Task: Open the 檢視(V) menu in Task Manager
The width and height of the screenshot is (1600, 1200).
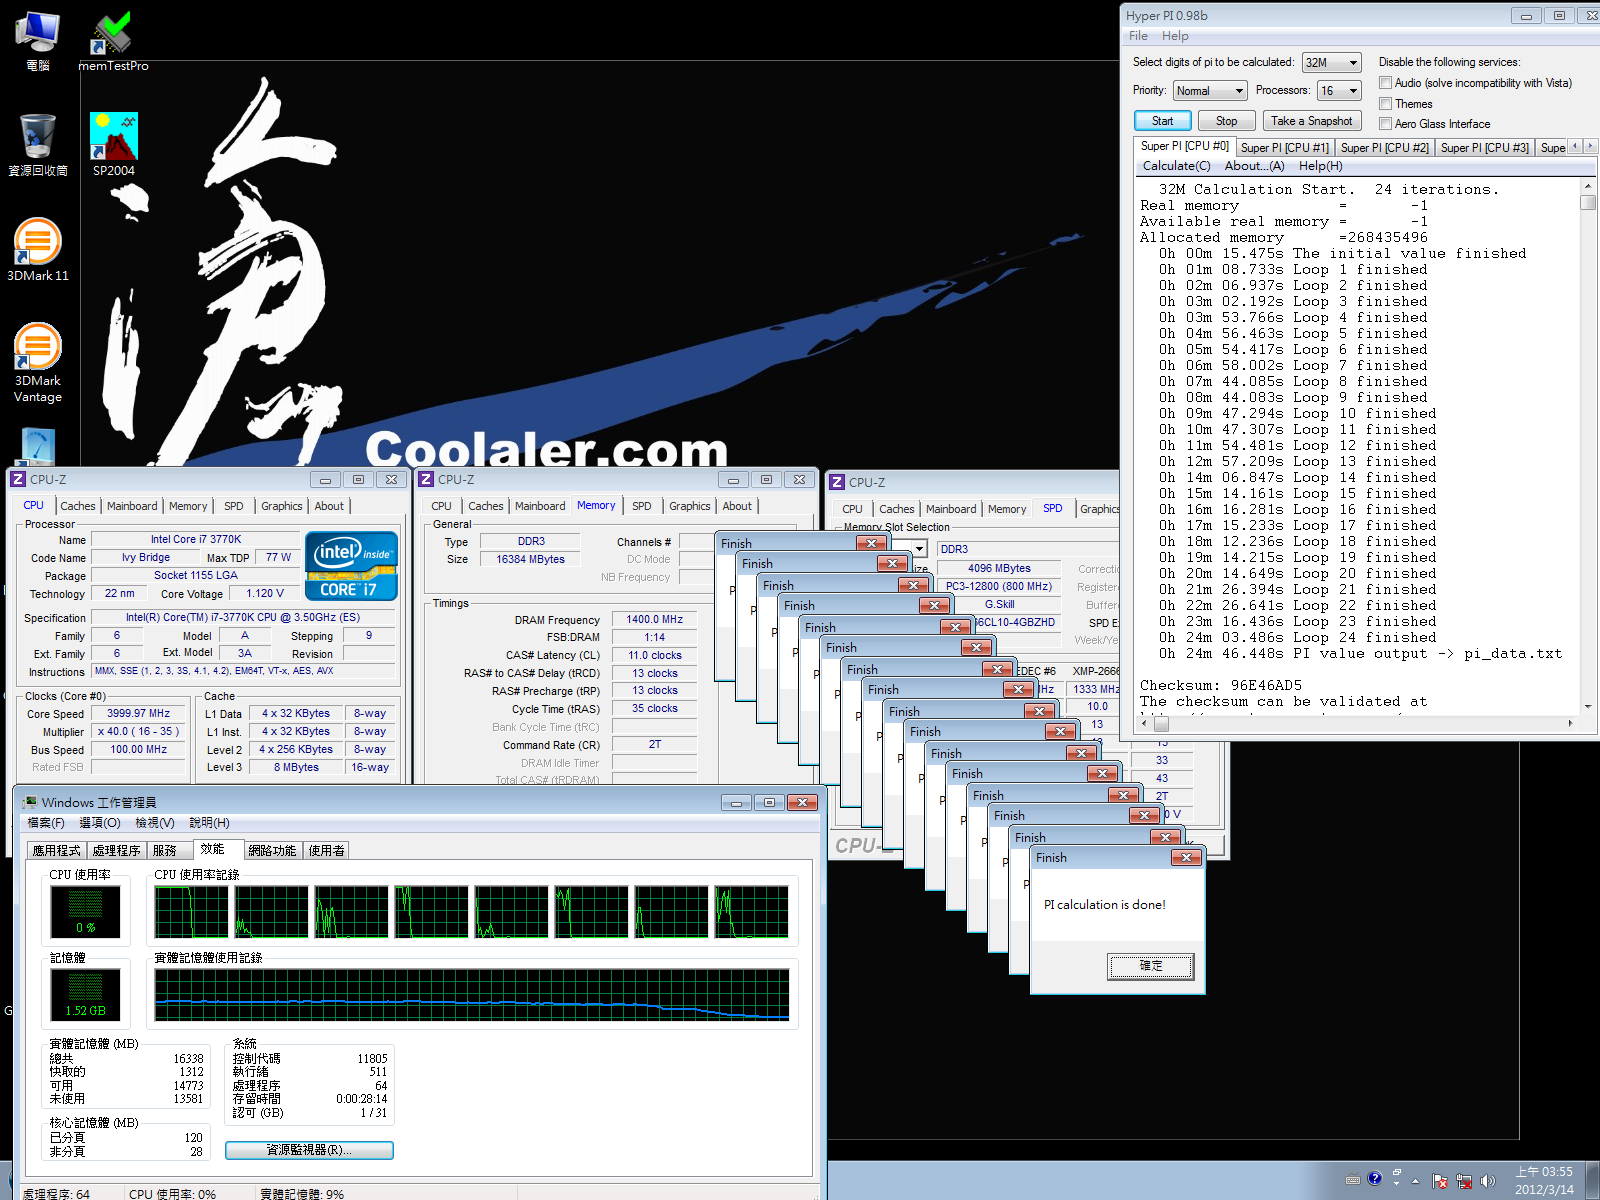Action: (x=155, y=823)
